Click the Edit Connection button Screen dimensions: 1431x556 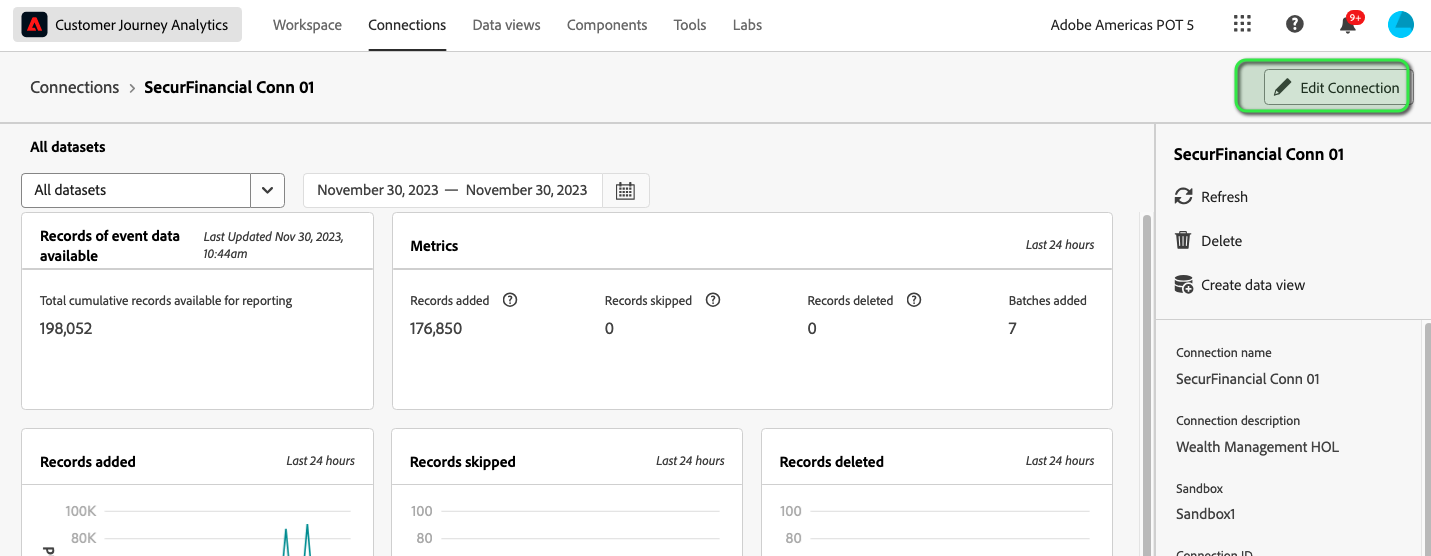point(1337,88)
